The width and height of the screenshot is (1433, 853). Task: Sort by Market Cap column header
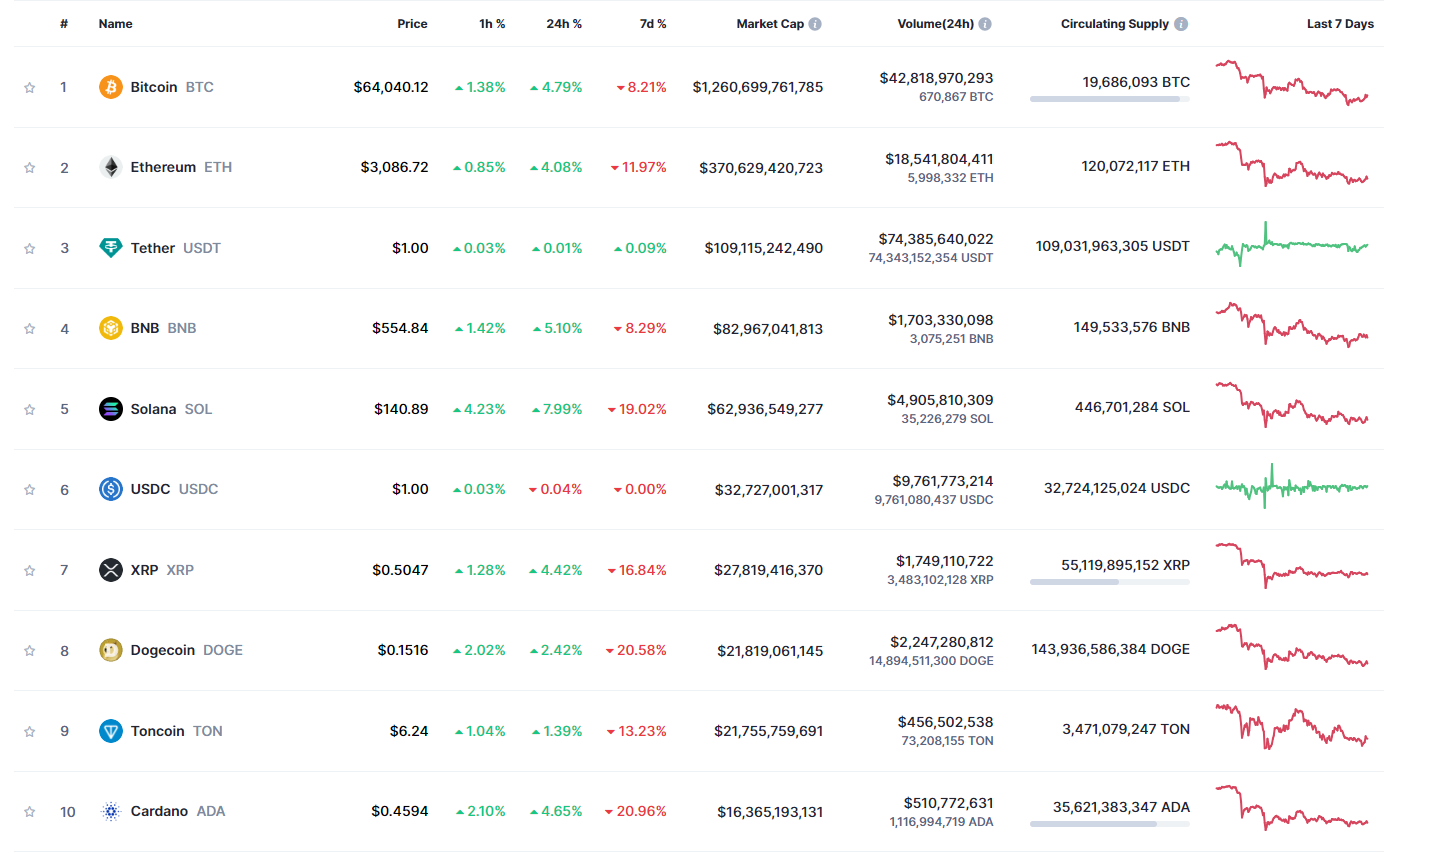770,24
